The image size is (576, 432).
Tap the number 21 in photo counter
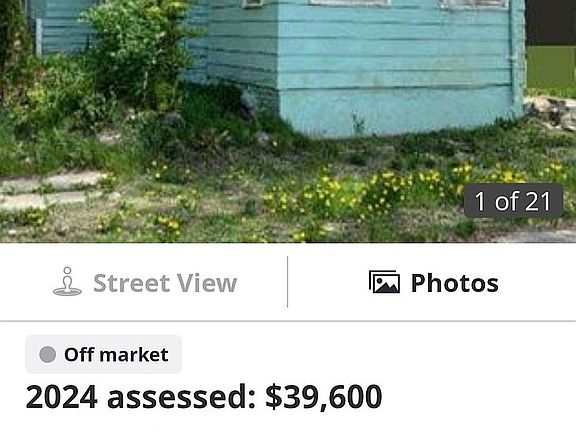click(537, 201)
